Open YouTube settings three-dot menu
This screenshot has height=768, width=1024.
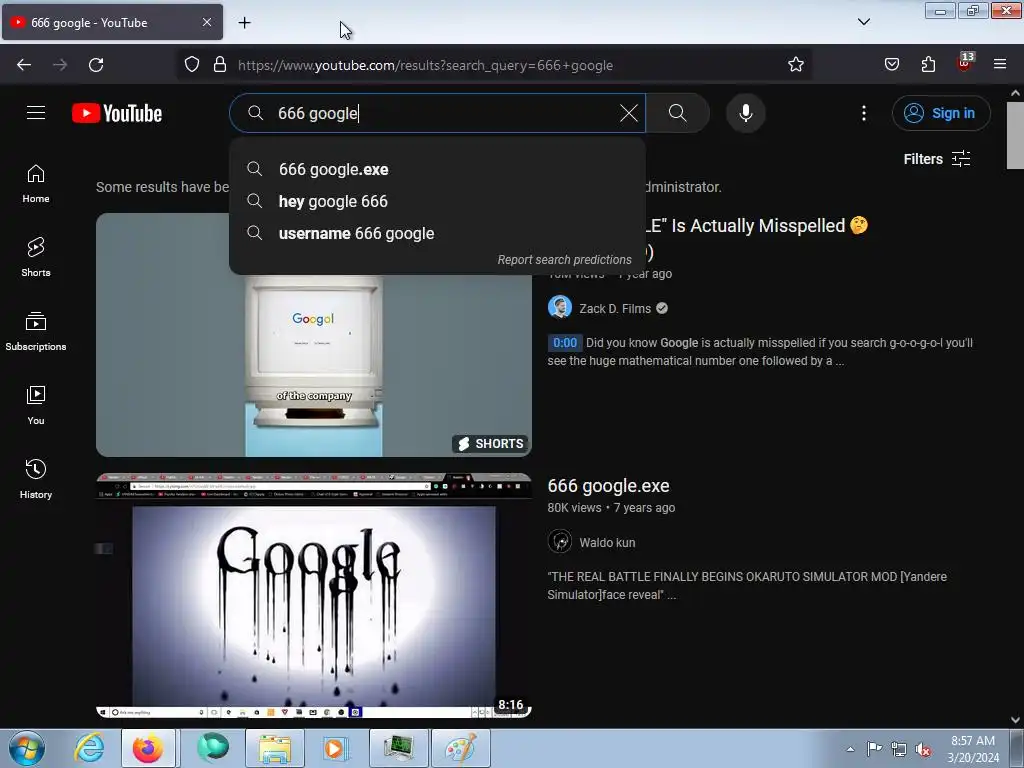(863, 113)
